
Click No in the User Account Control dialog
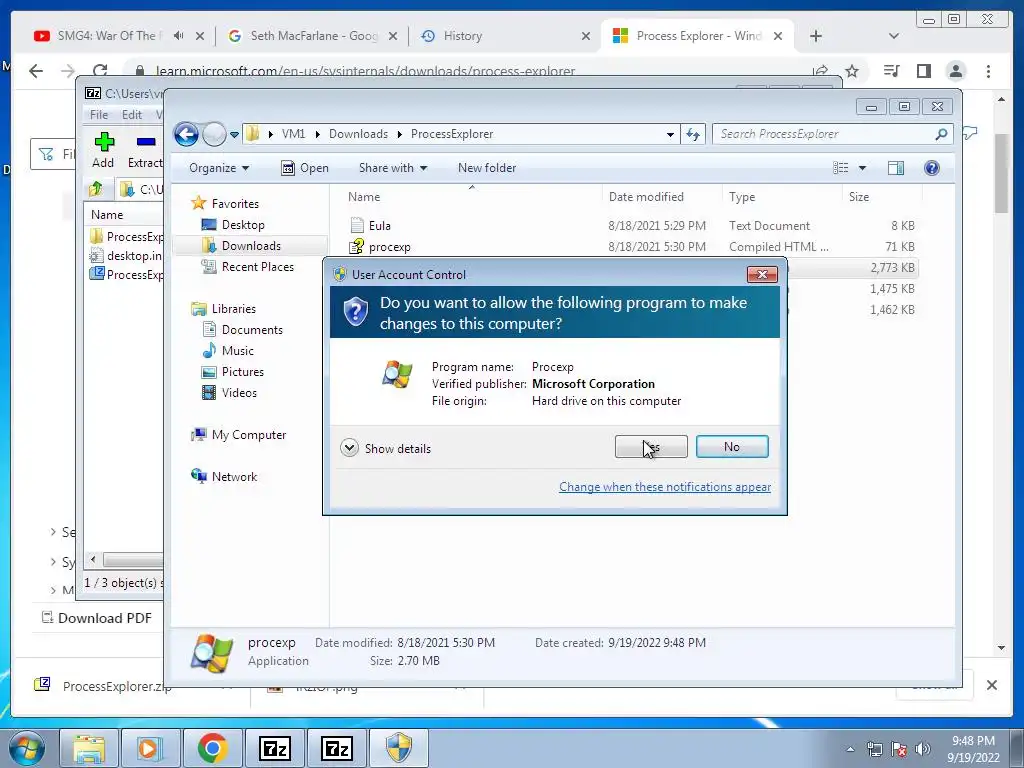[731, 447]
